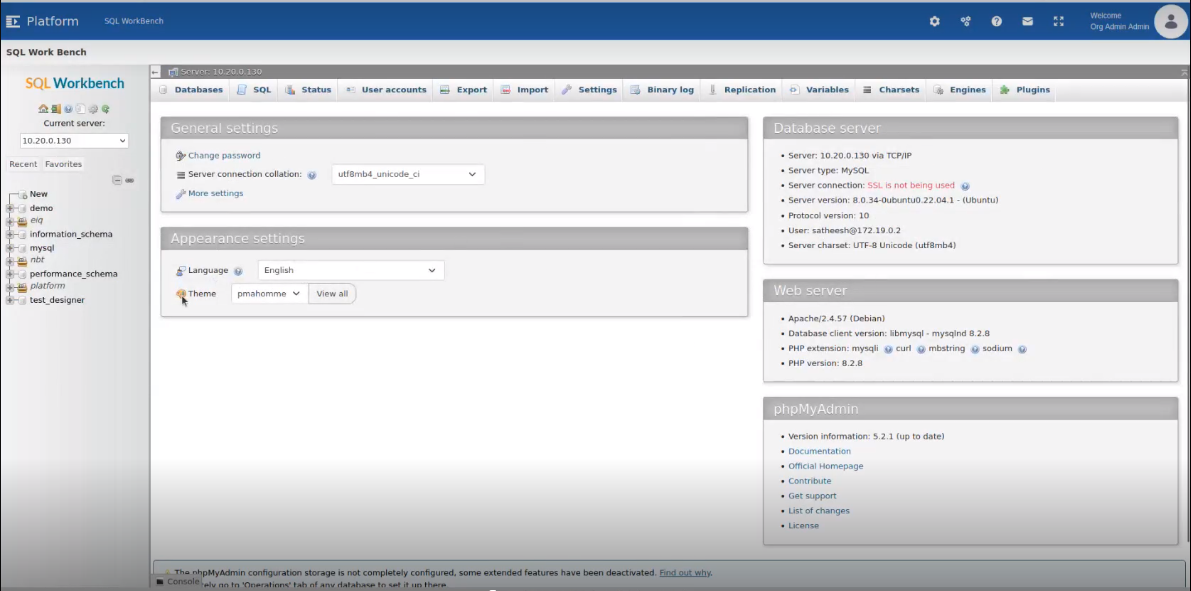This screenshot has width=1191, height=591.
Task: Click the help icon after sodium extension
Action: (1022, 349)
